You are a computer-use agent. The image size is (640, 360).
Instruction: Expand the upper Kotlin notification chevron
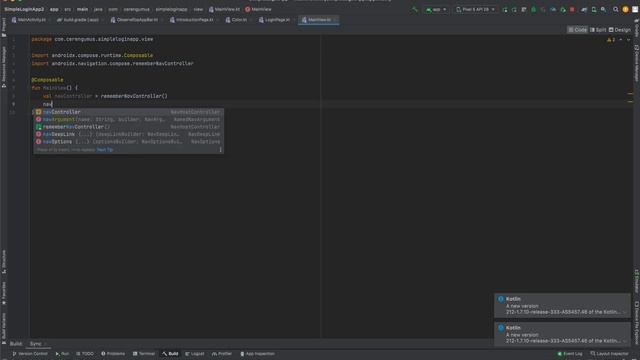pyautogui.click(x=625, y=312)
